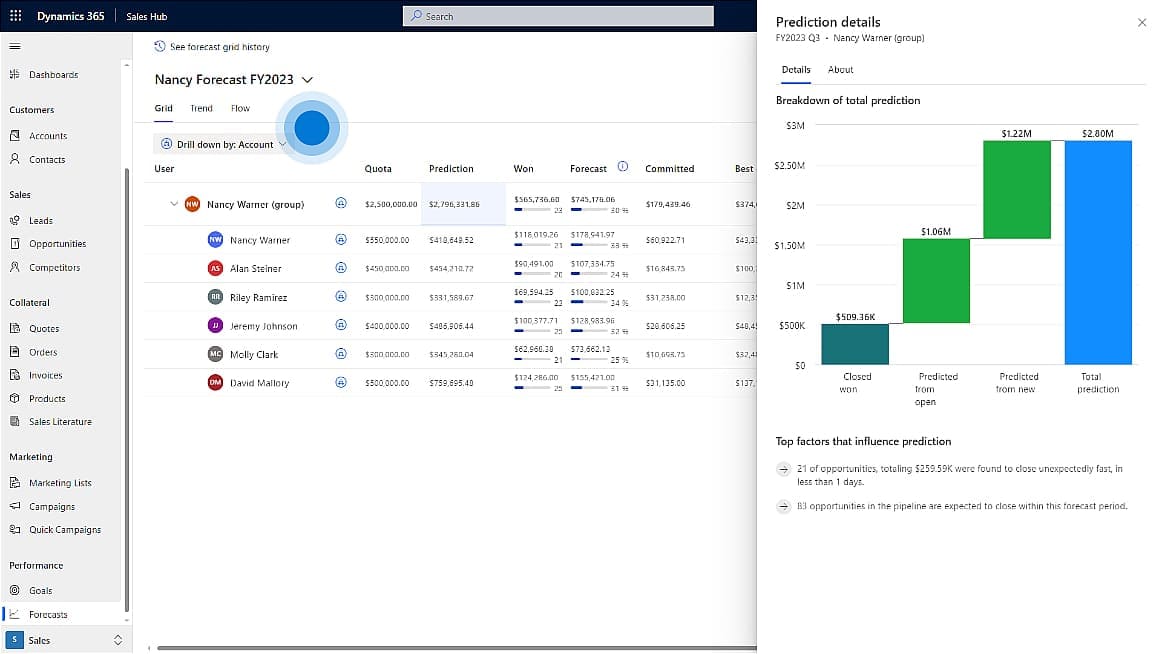Click the Nancy Warner individual row name
Screen dimensions: 1162x654
click(260, 240)
